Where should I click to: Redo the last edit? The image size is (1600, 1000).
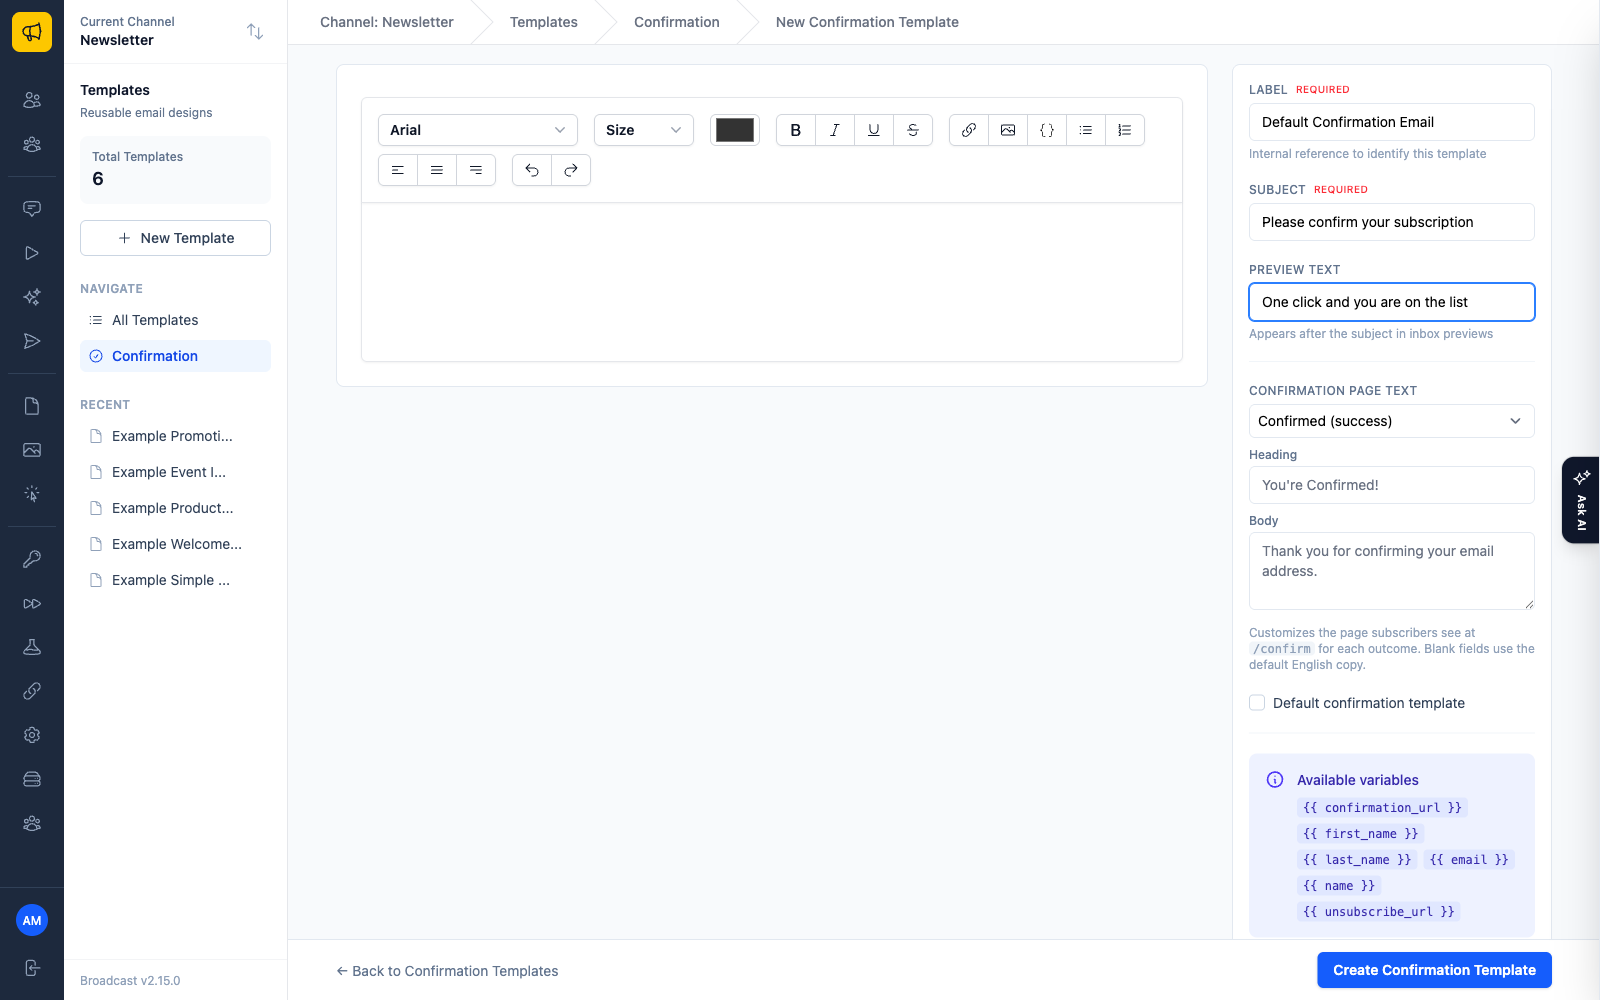571,170
